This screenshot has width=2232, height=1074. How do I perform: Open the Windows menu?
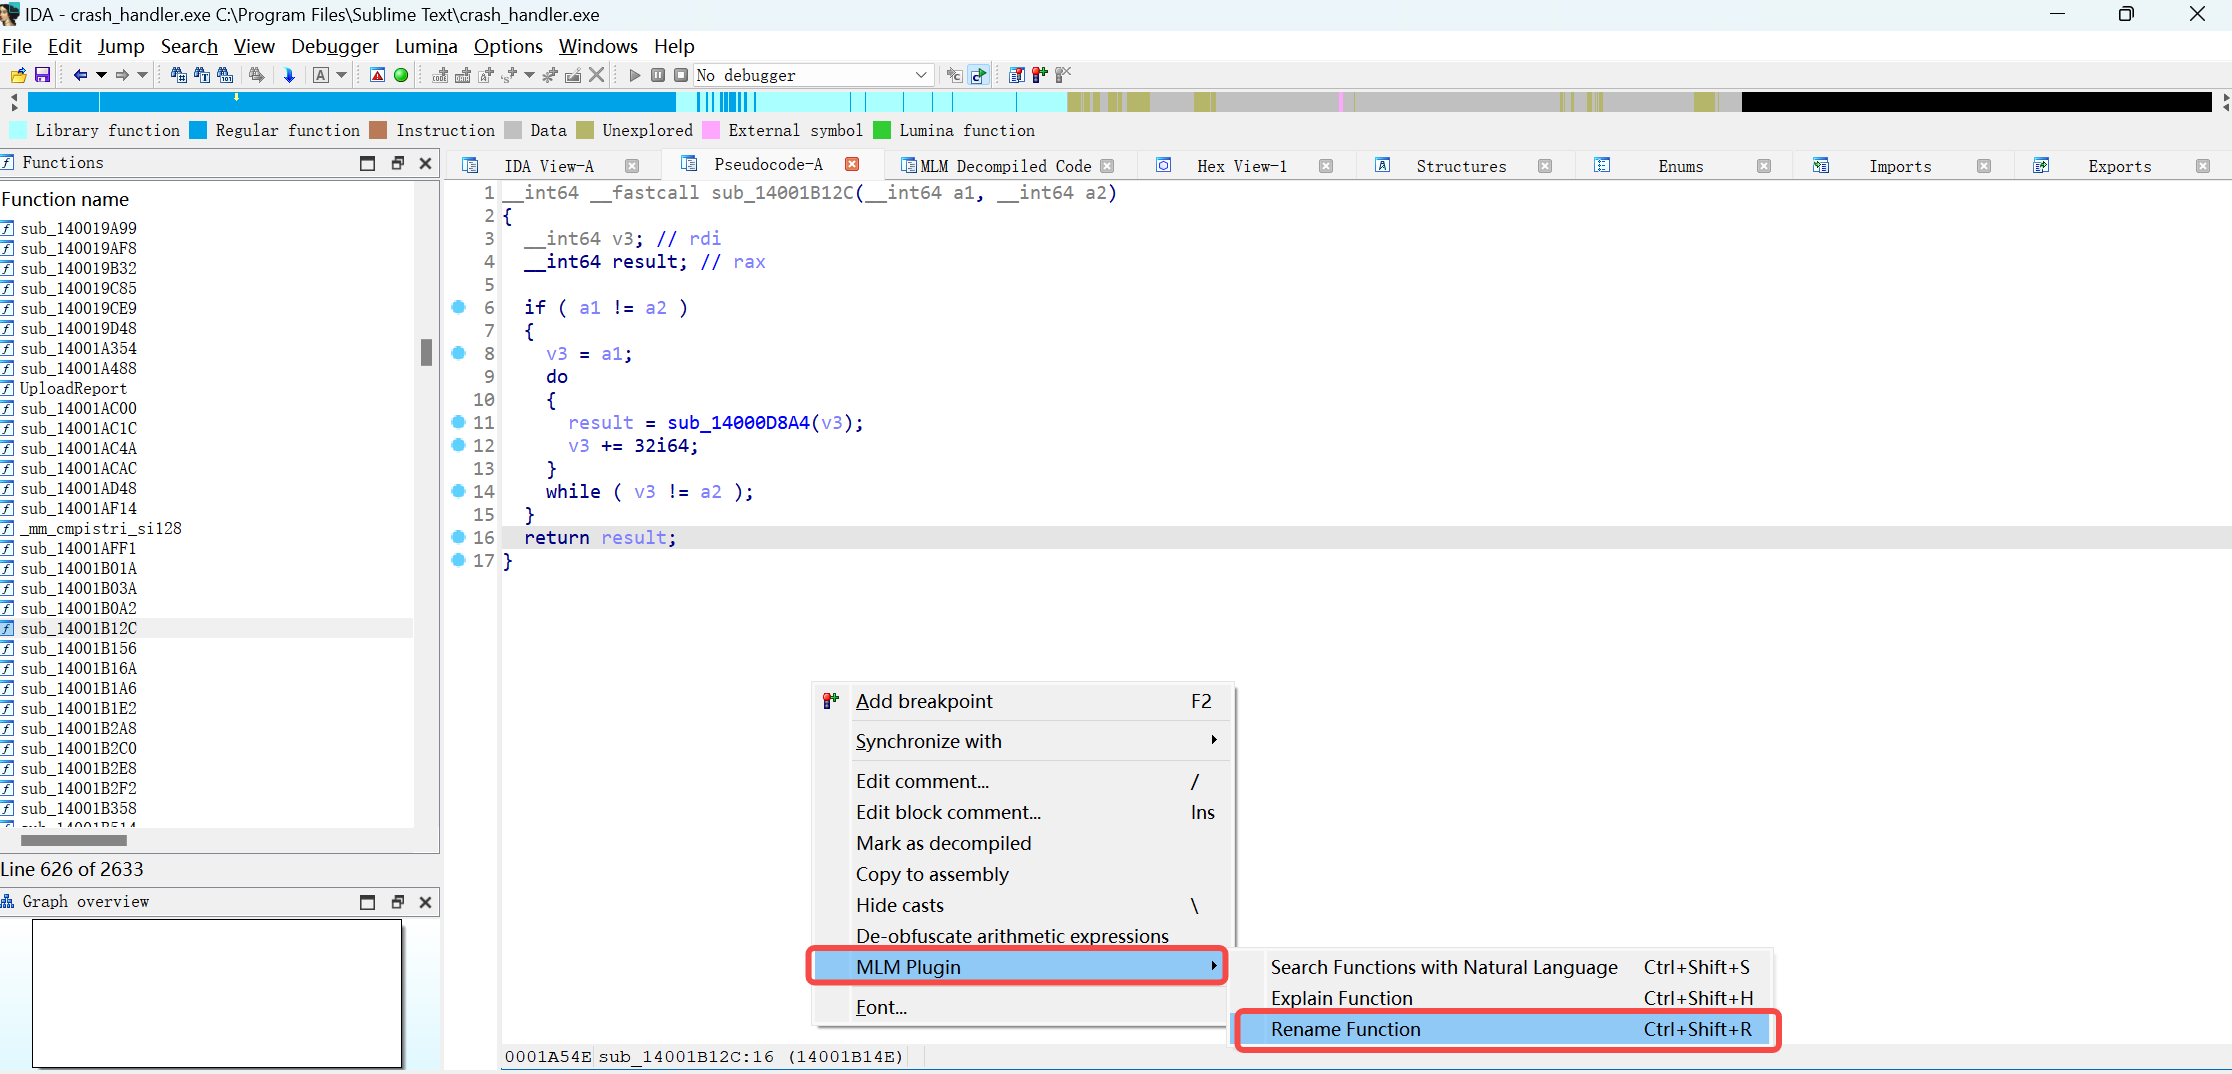click(x=598, y=46)
